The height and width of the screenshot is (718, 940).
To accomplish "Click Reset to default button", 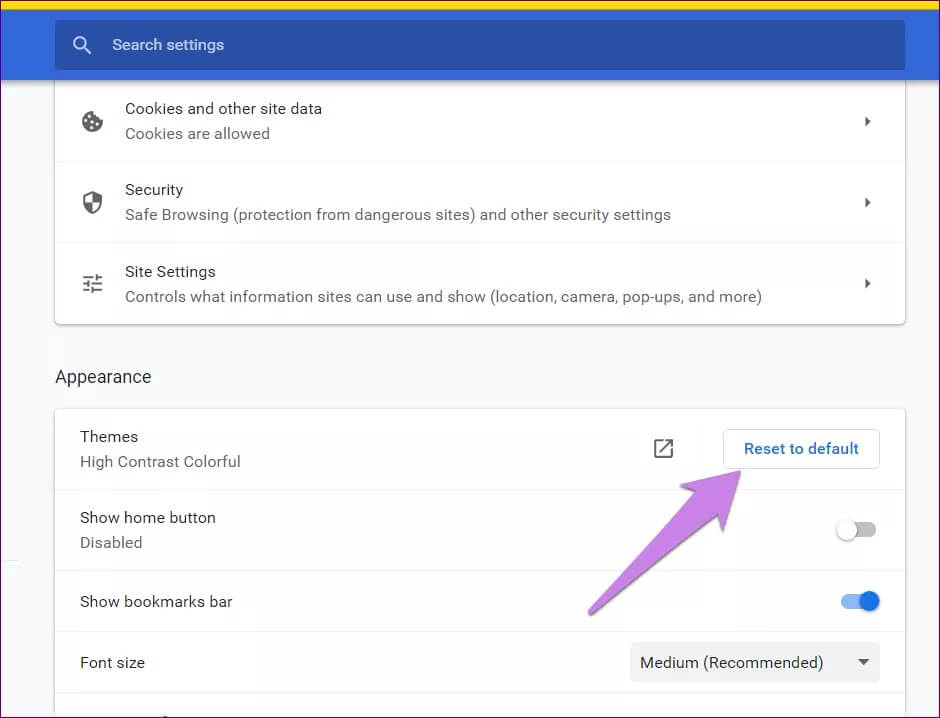I will pyautogui.click(x=801, y=449).
